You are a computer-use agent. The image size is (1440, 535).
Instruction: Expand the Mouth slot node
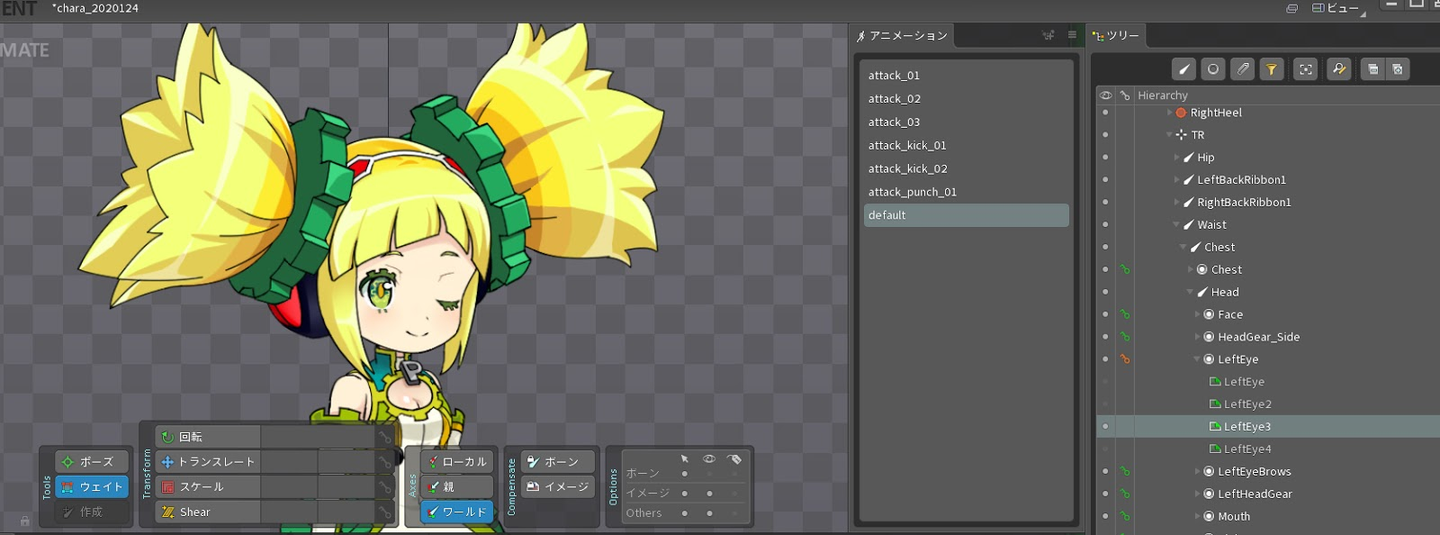coord(1198,517)
